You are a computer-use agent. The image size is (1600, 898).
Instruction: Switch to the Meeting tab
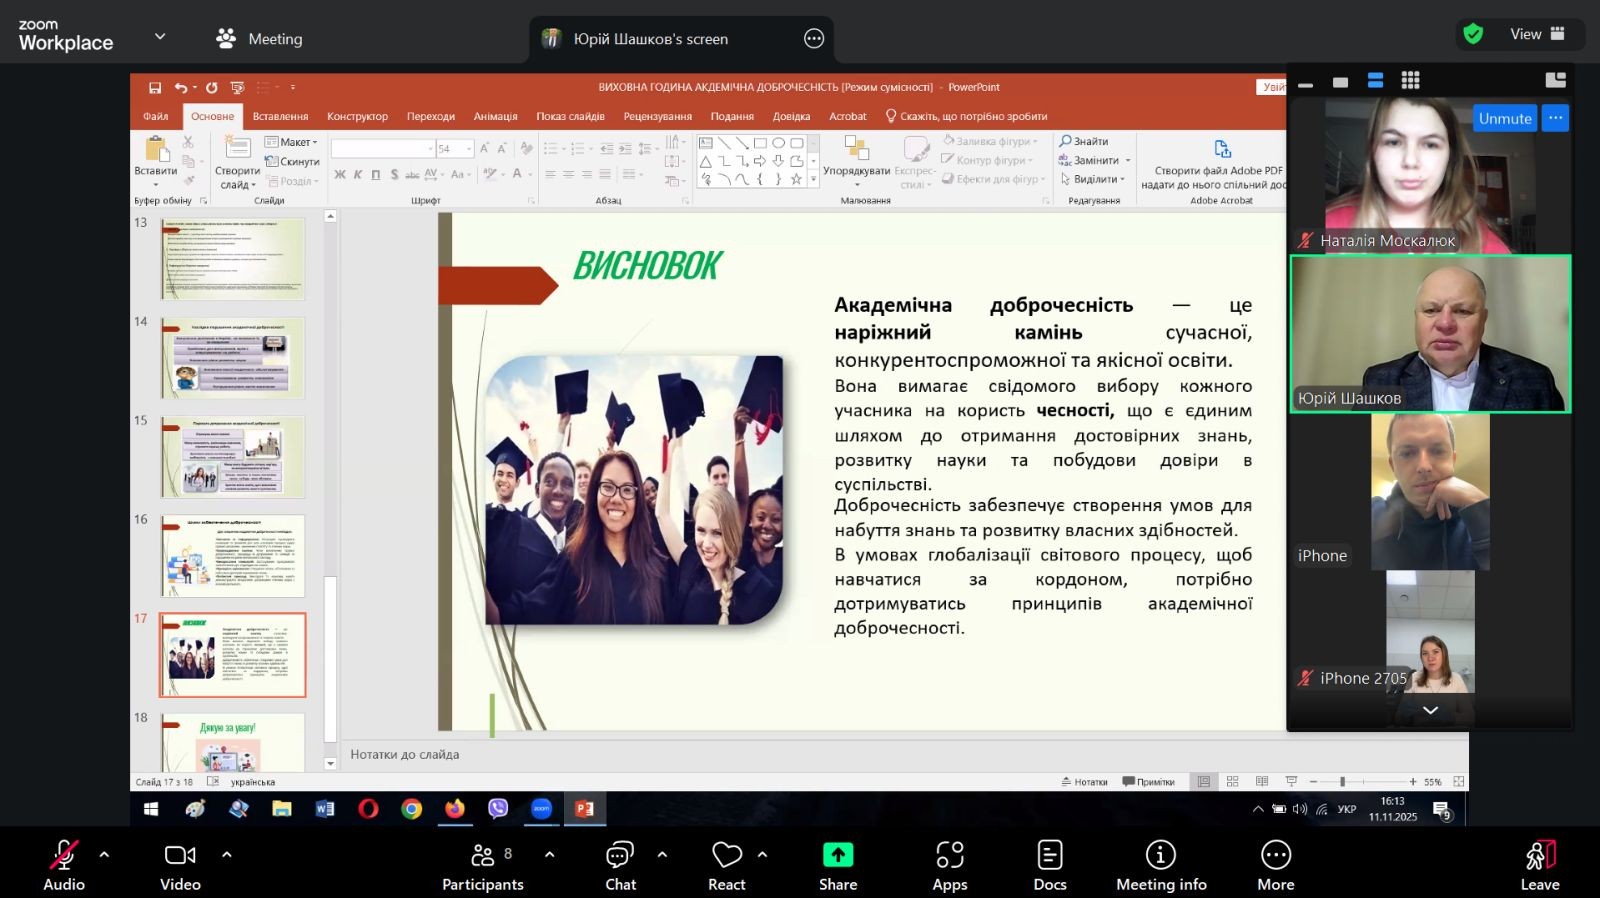pyautogui.click(x=260, y=39)
